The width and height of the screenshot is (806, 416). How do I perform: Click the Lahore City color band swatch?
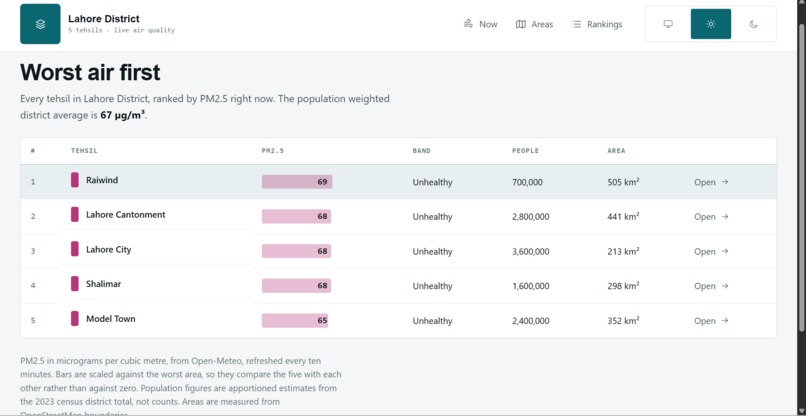75,249
